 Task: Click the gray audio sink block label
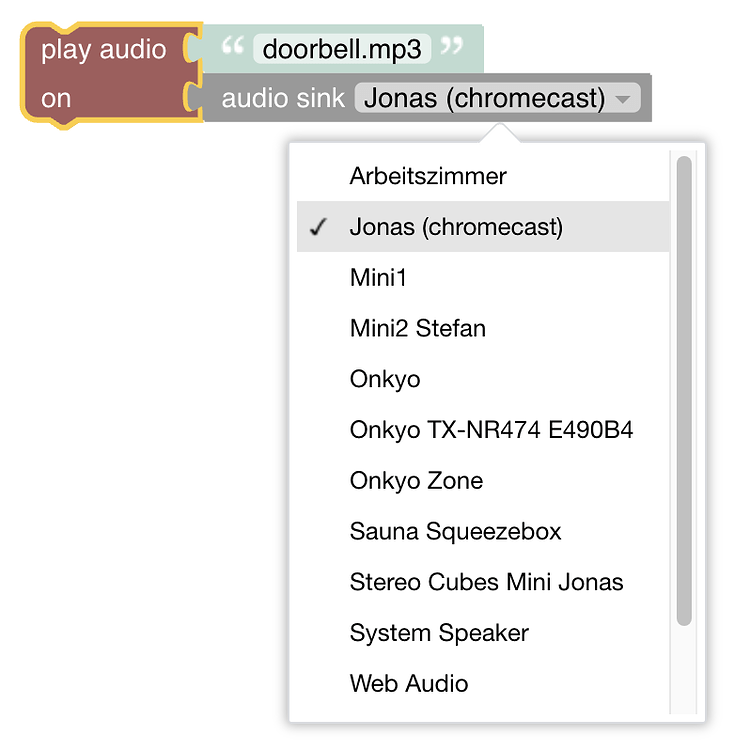(x=283, y=99)
